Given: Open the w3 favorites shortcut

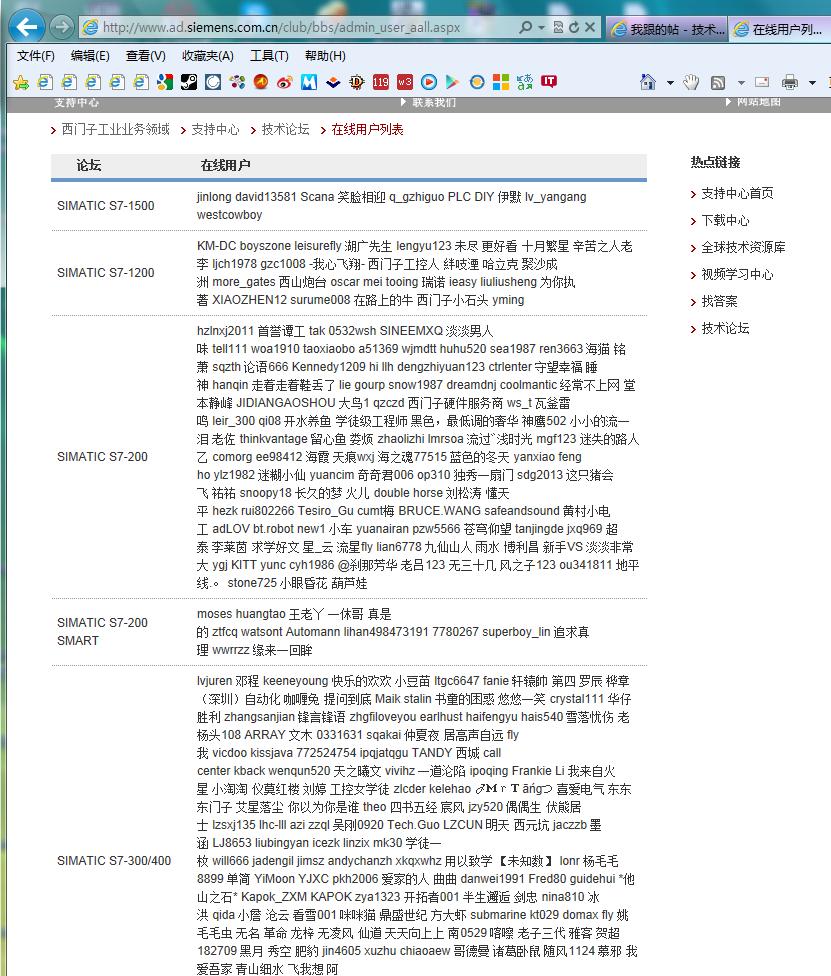Looking at the screenshot, I should click(405, 82).
